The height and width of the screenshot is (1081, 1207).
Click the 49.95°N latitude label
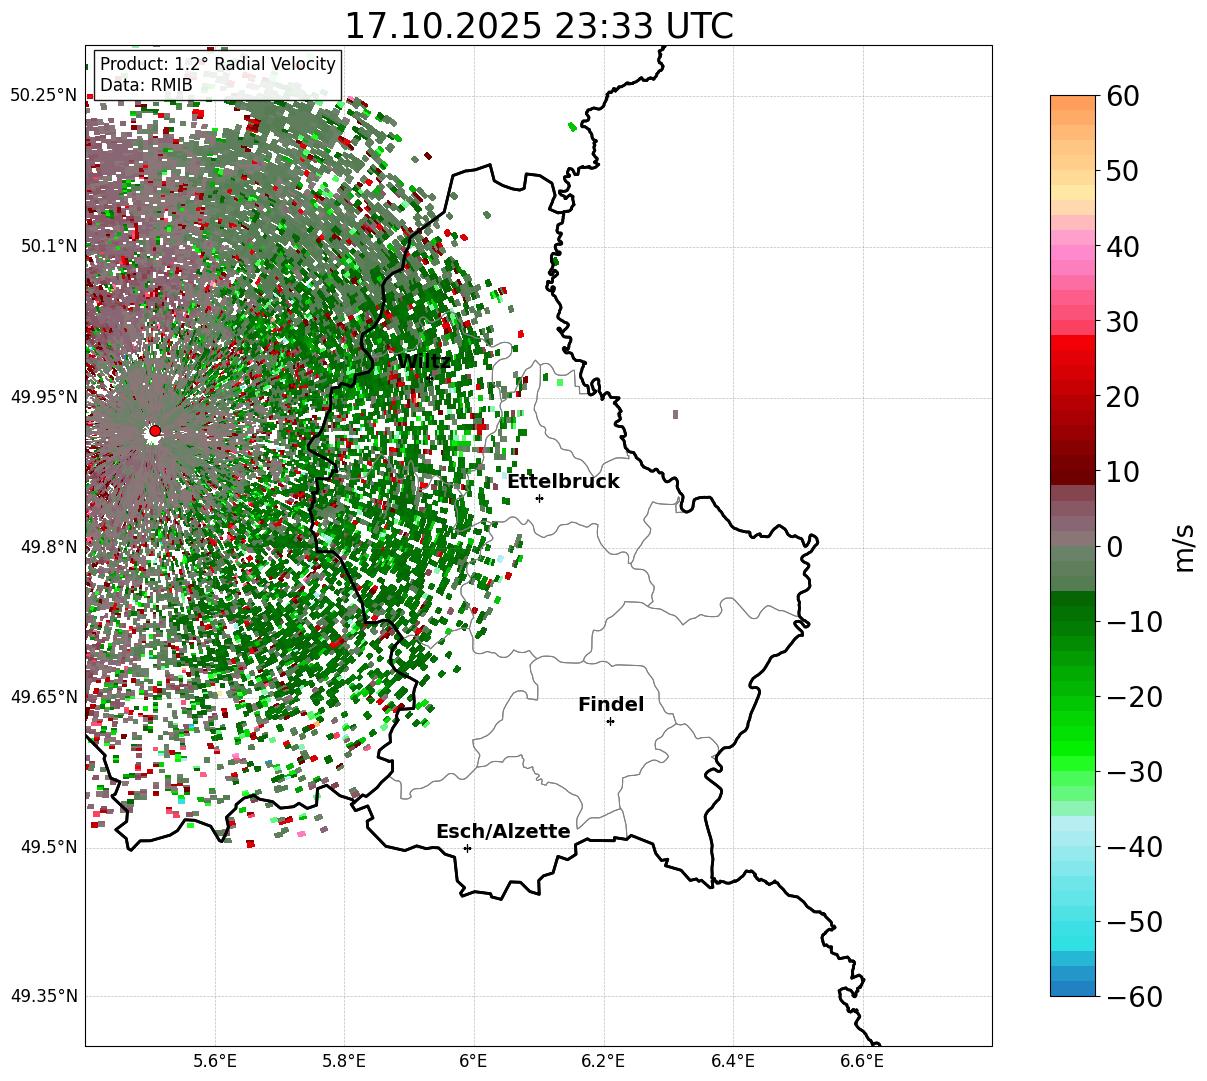(43, 397)
